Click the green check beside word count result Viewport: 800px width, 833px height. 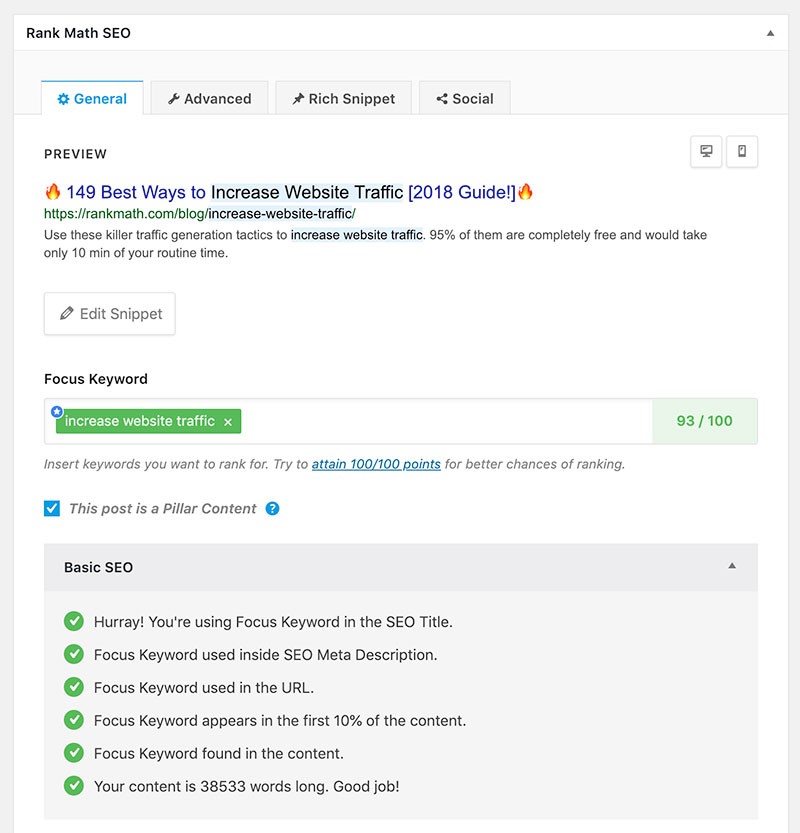point(73,786)
